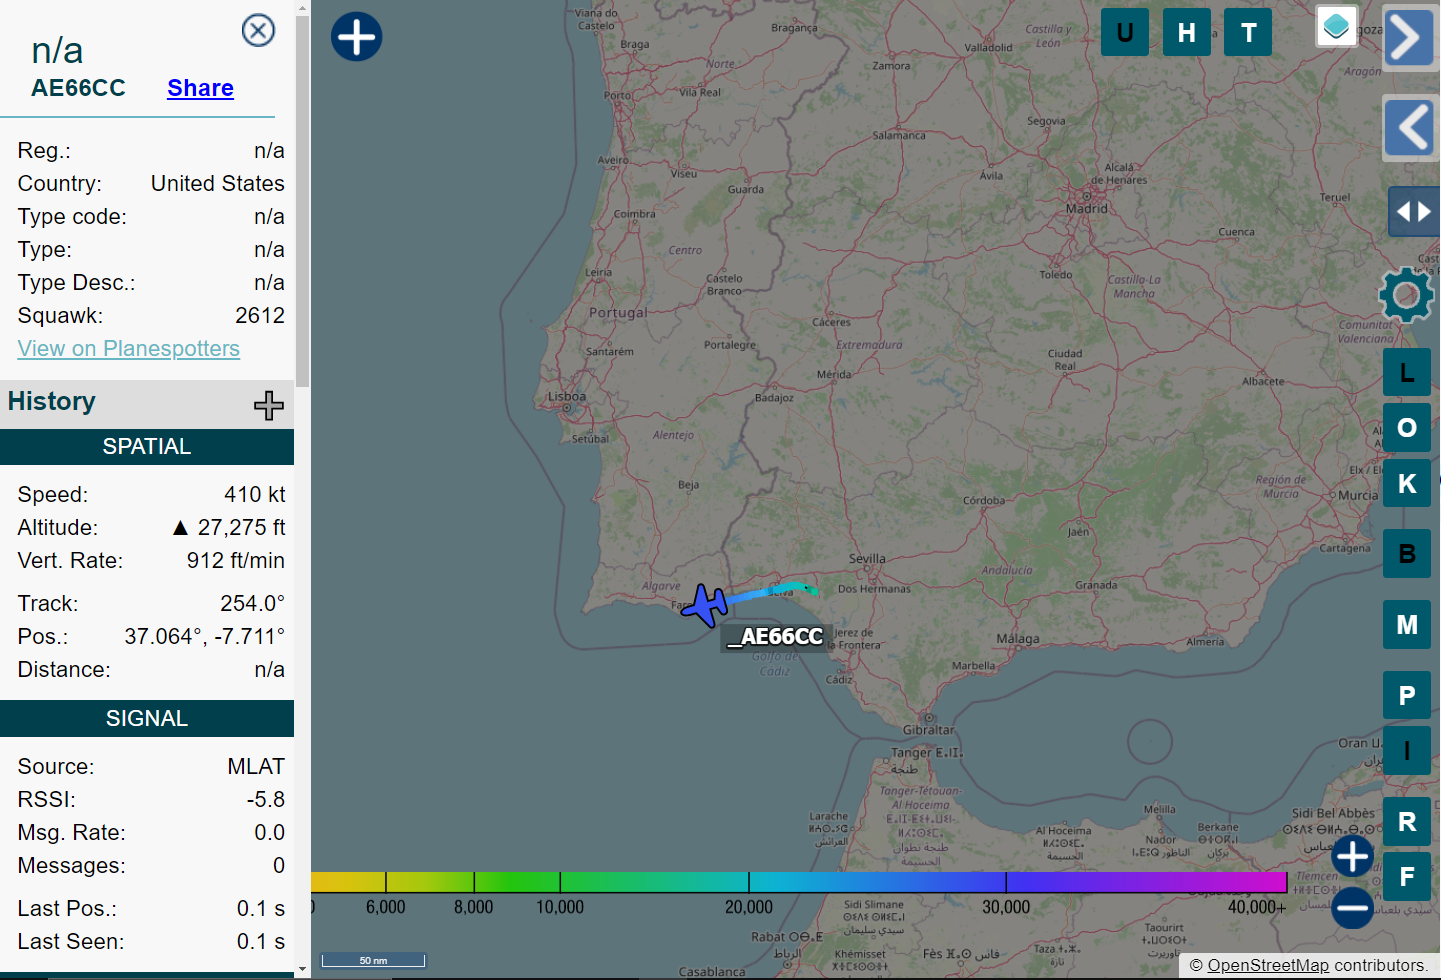Open the OpenStreetMap attribution link
Image resolution: width=1441 pixels, height=980 pixels.
pyautogui.click(x=1268, y=965)
